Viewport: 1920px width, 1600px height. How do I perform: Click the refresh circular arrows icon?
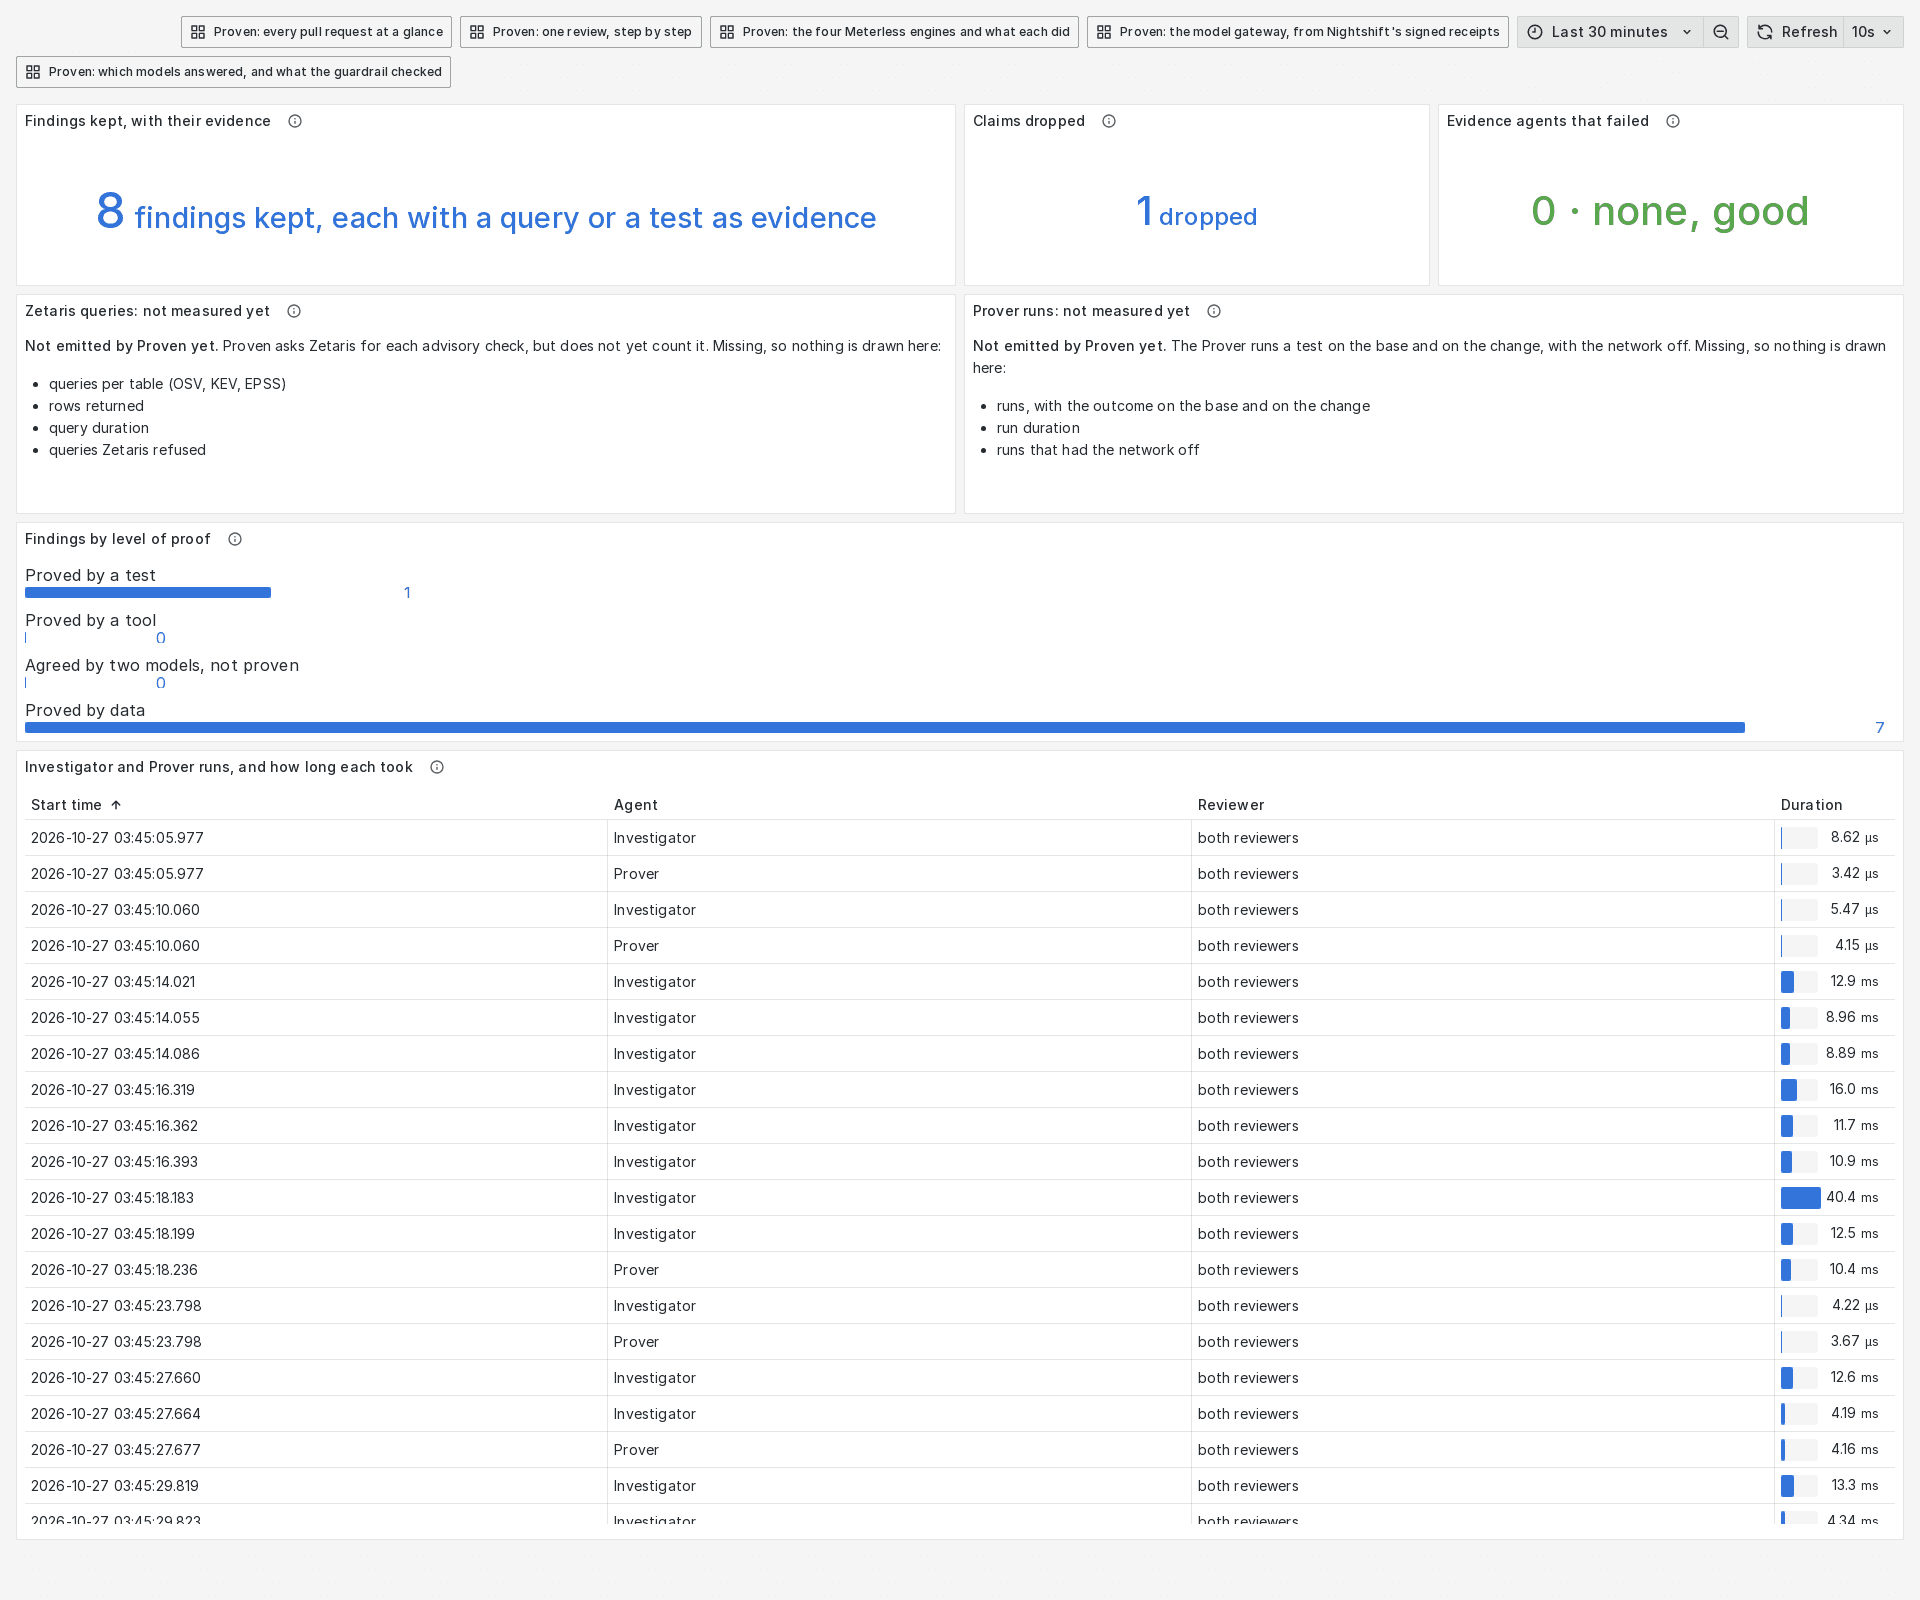coord(1765,32)
